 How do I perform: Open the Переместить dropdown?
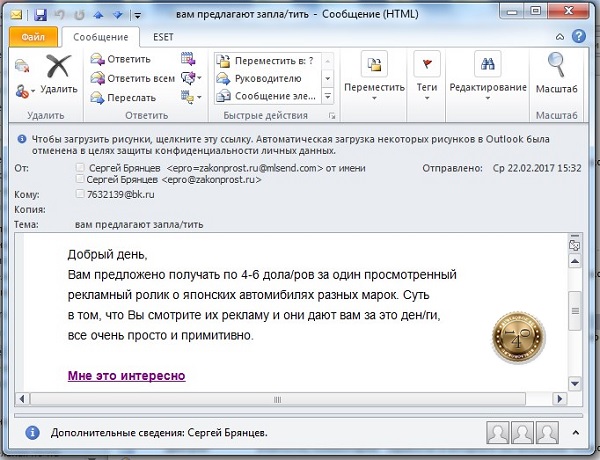click(x=374, y=78)
